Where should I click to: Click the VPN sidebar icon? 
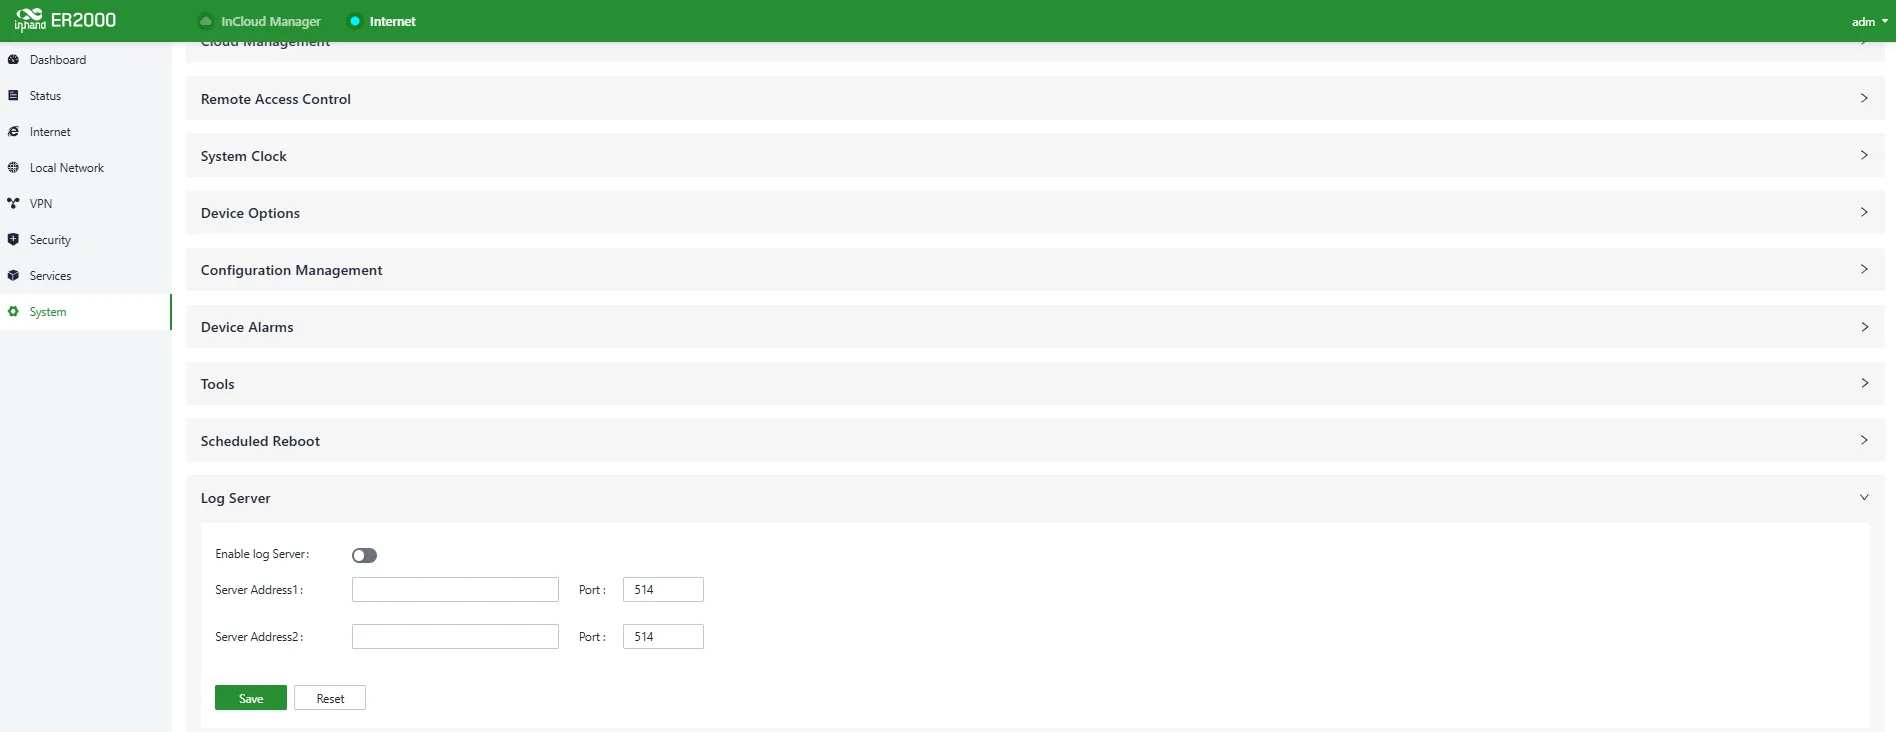point(13,204)
